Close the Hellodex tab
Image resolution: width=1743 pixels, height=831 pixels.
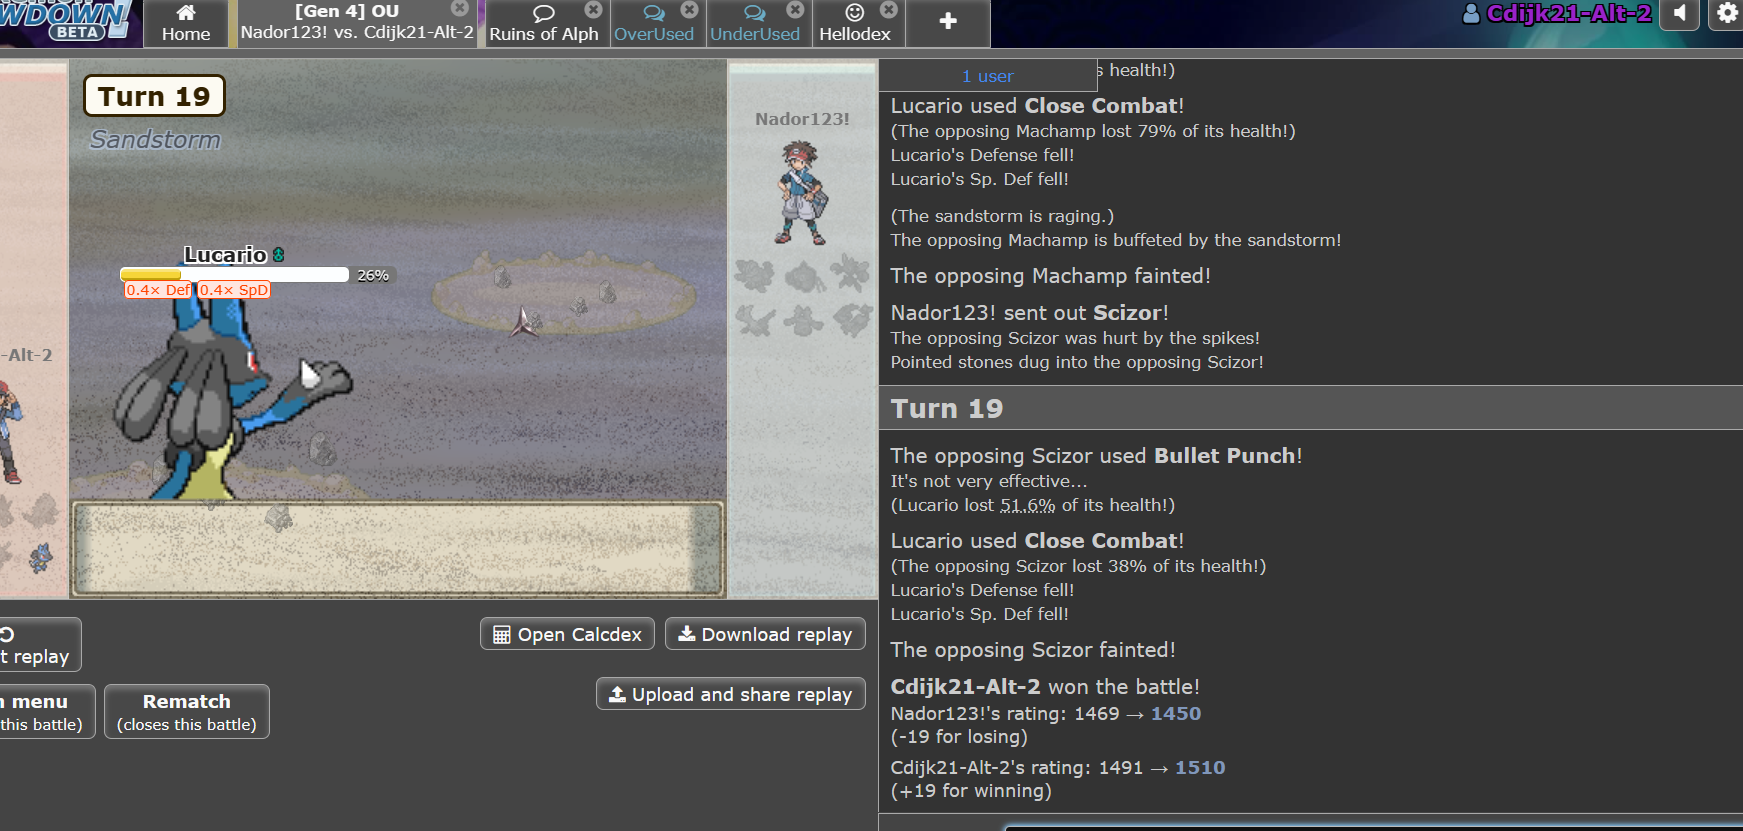click(888, 9)
